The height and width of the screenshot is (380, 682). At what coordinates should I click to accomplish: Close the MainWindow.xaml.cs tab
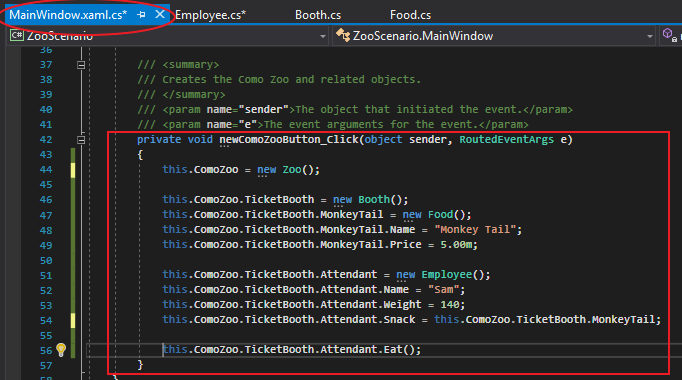point(160,14)
